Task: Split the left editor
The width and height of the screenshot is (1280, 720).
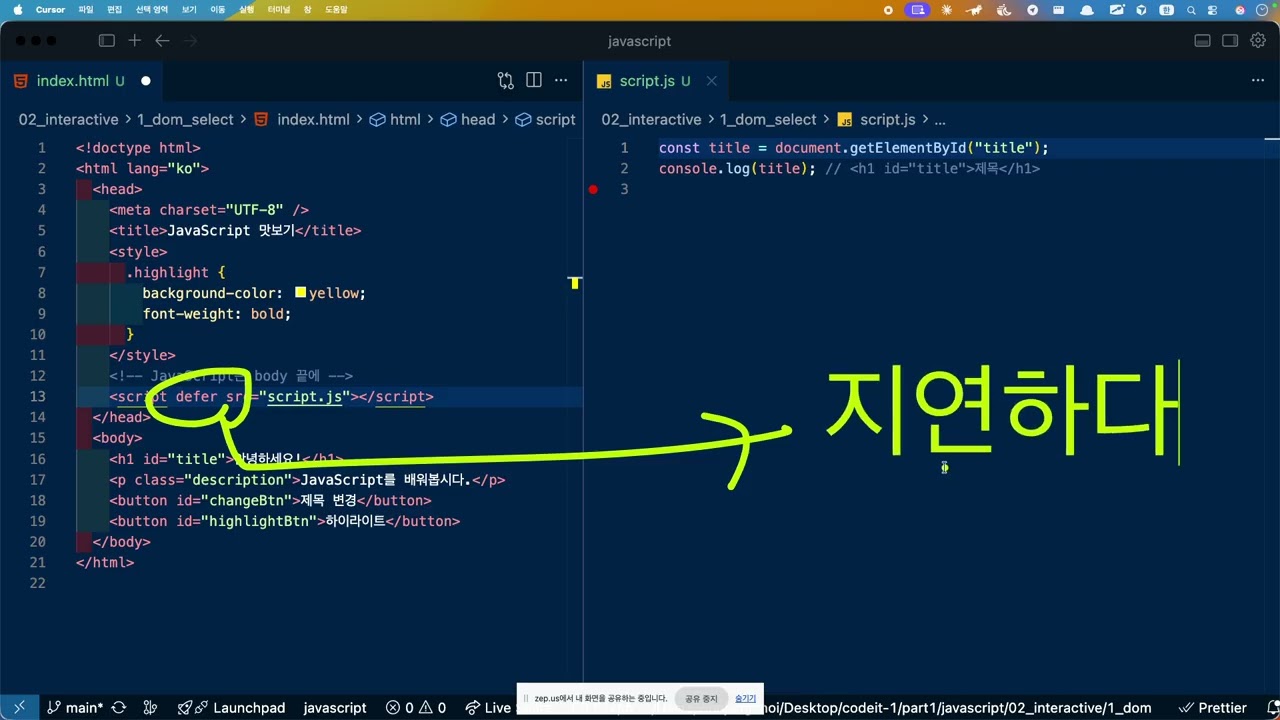Action: [x=534, y=81]
